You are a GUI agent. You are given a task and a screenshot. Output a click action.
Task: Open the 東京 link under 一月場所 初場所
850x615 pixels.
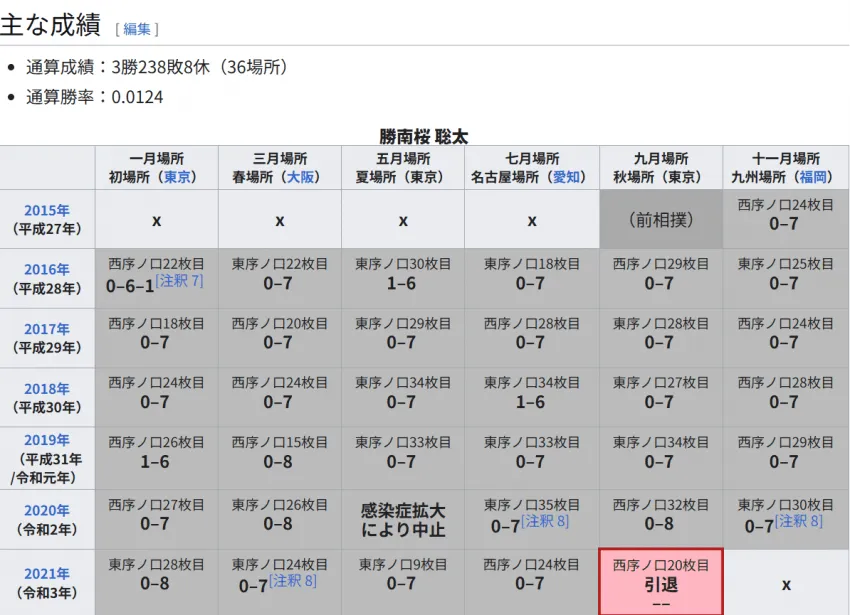(x=177, y=177)
